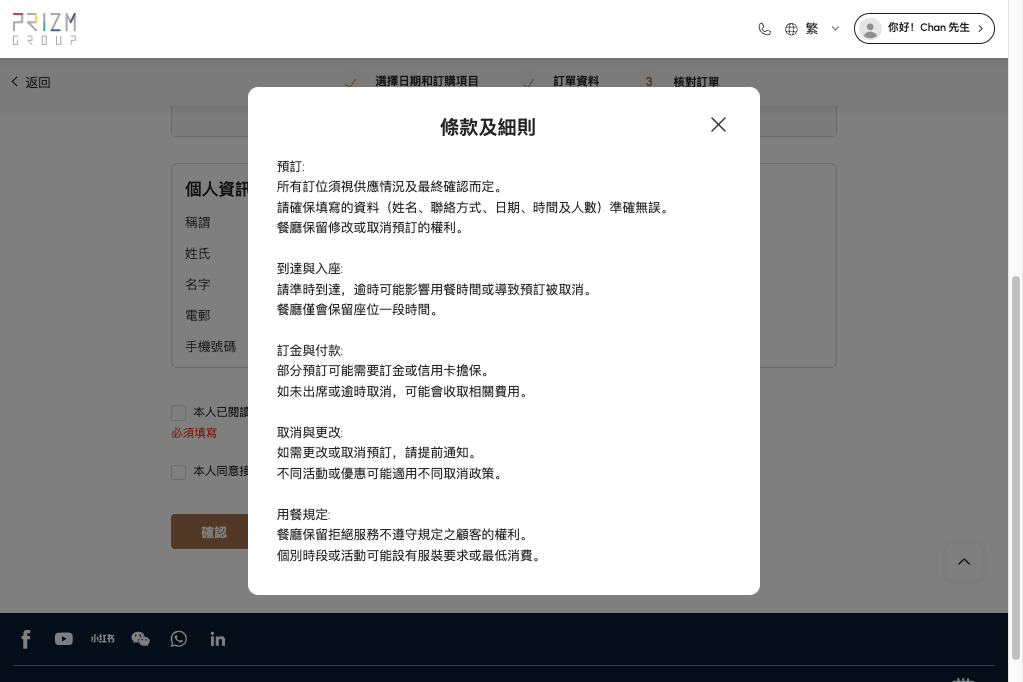Click the line 餐廳保留修改或取消預訂的權利。
This screenshot has height=682, width=1023.
[371, 228]
